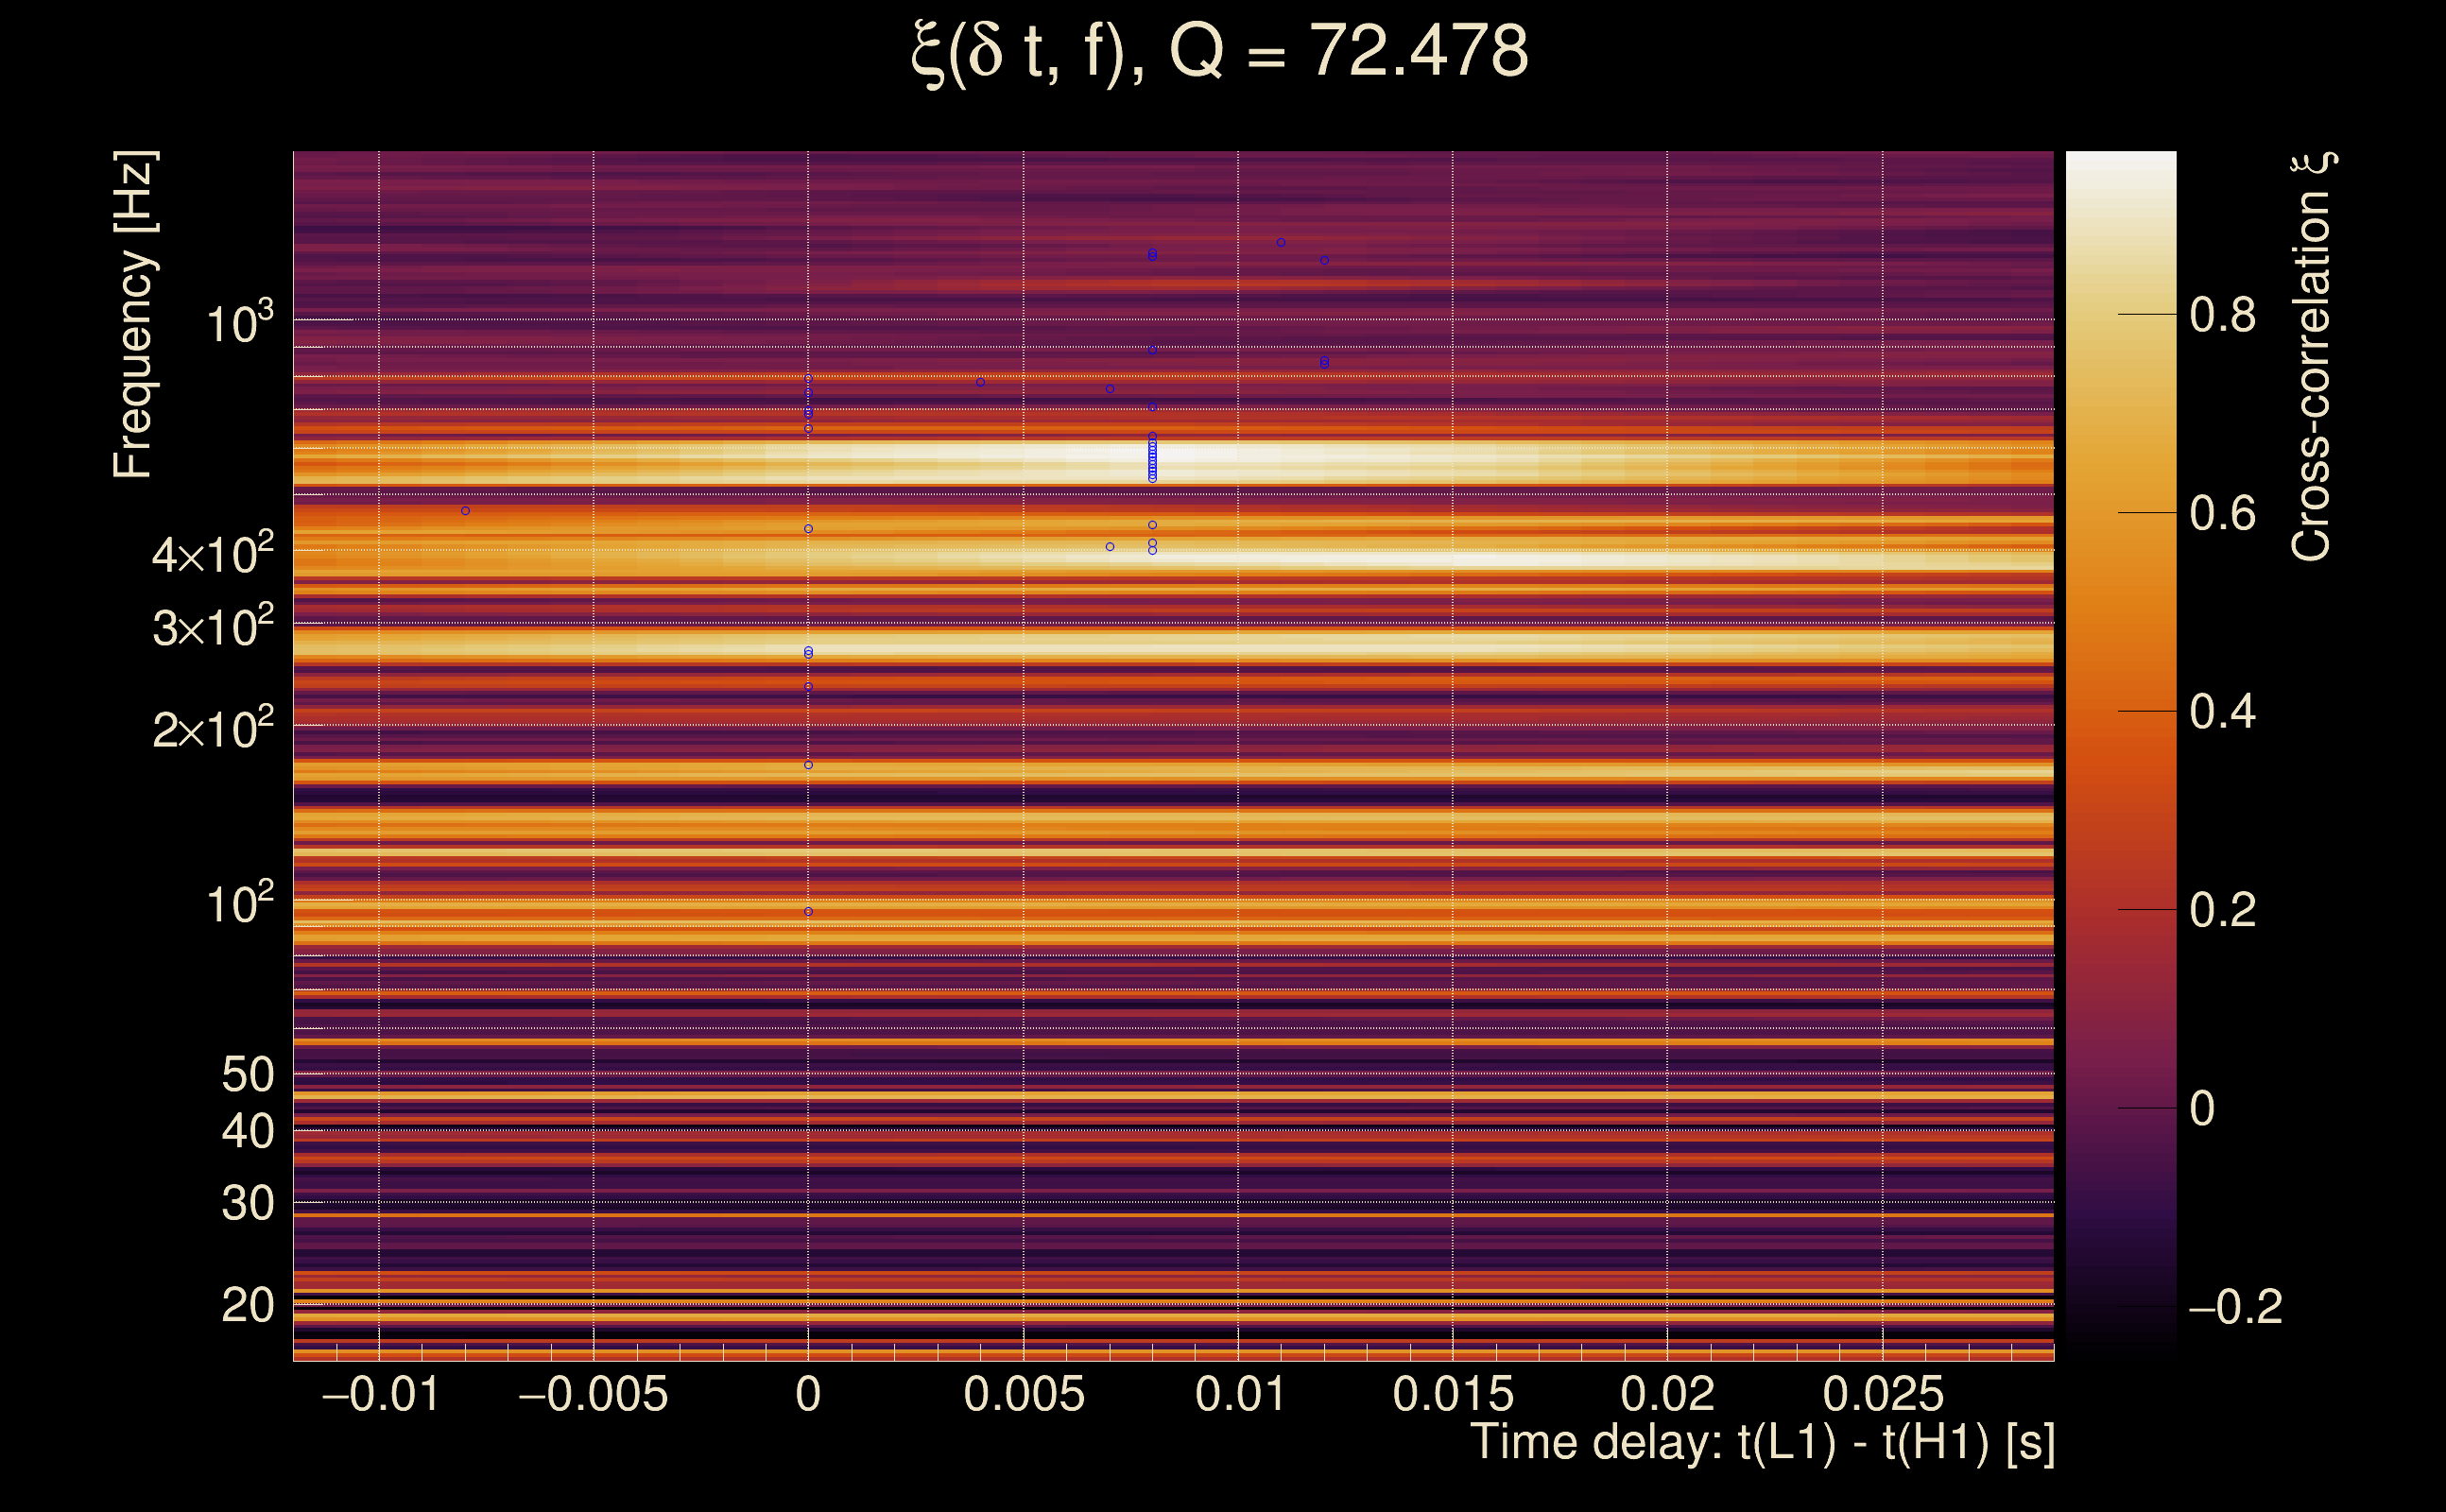Screen dimensions: 2446x1512
Task: Click the plot title showing Q = 72.478
Action: pyautogui.click(x=1220, y=52)
